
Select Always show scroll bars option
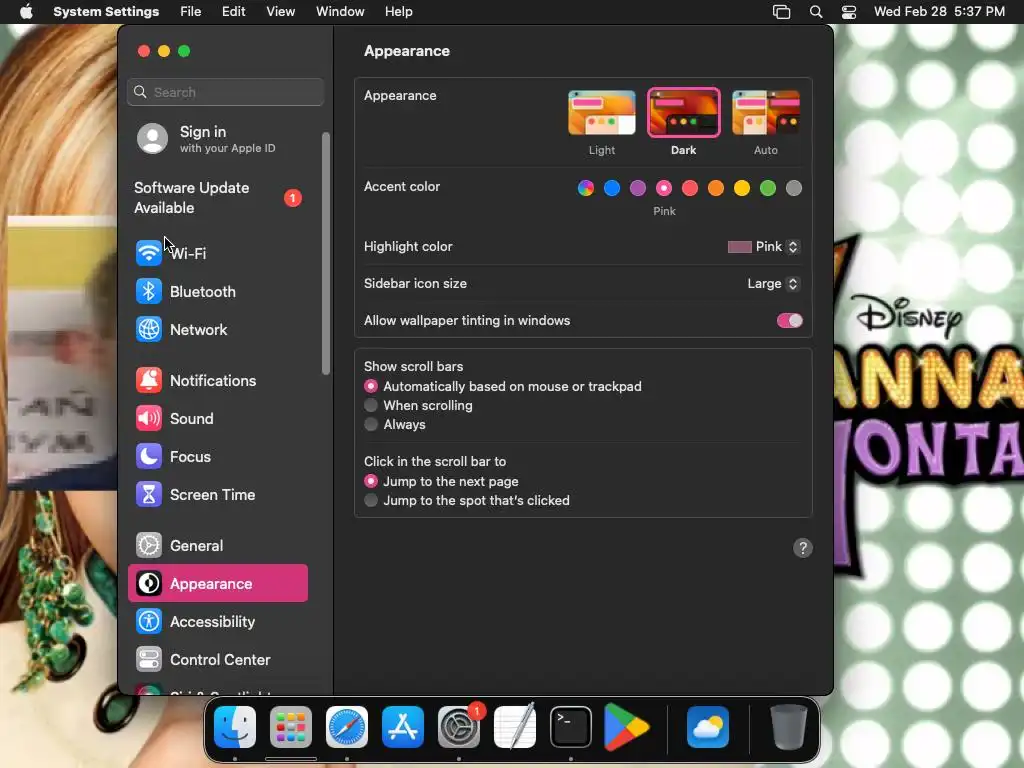pos(371,424)
